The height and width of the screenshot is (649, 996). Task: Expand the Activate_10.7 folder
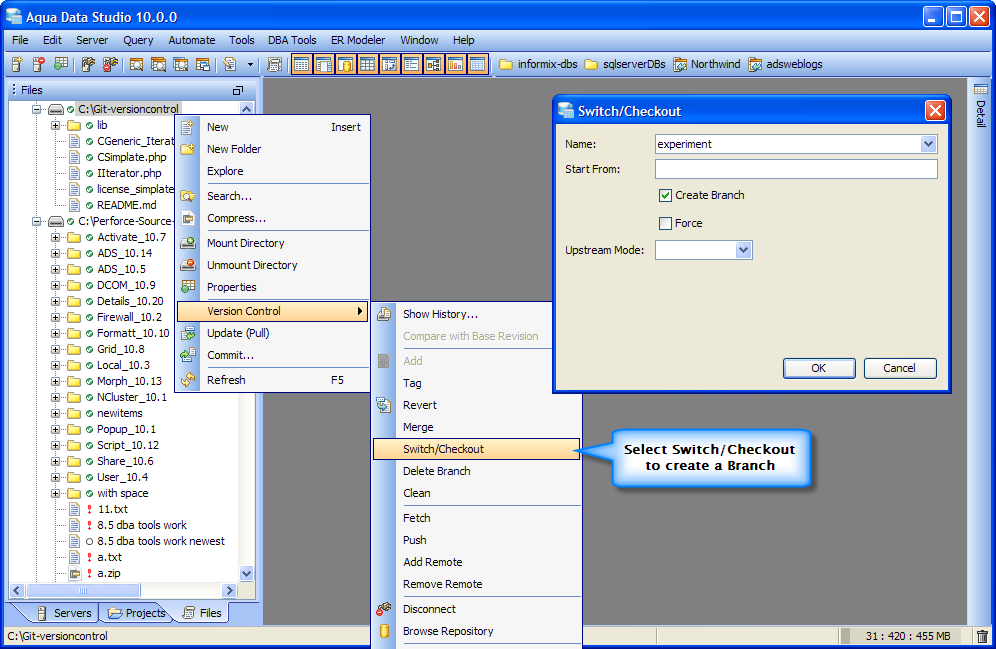56,238
